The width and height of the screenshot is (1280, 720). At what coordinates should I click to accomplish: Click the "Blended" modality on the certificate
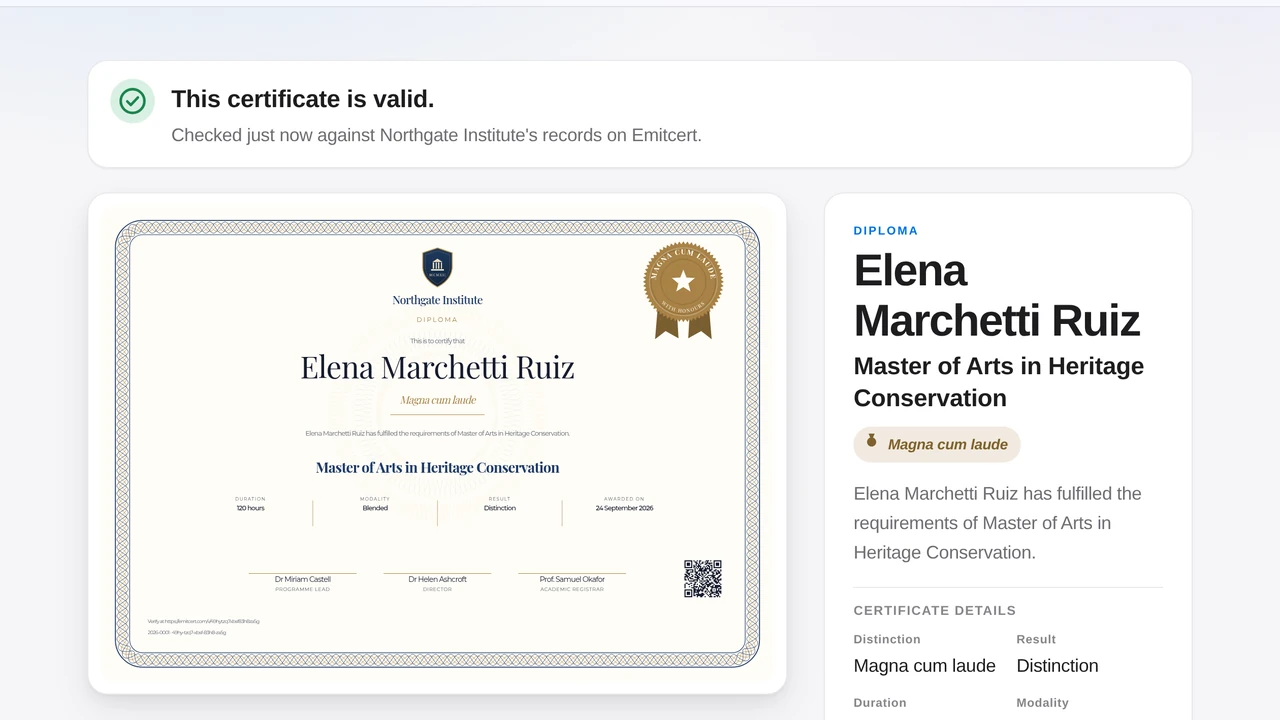click(375, 508)
